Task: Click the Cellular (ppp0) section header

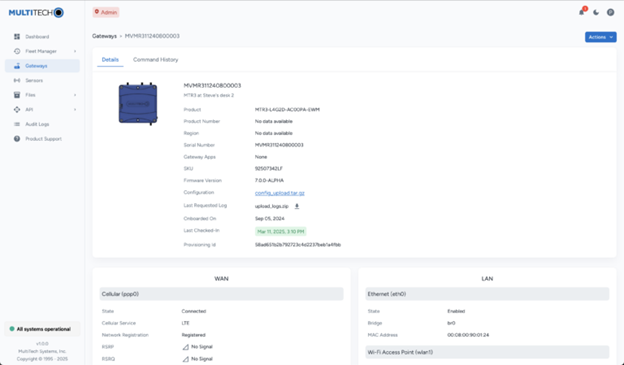Action: [x=221, y=294]
